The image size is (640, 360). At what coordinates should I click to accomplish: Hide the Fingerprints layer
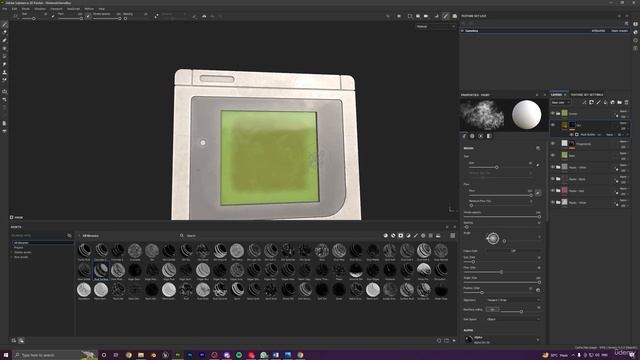[x=553, y=144]
